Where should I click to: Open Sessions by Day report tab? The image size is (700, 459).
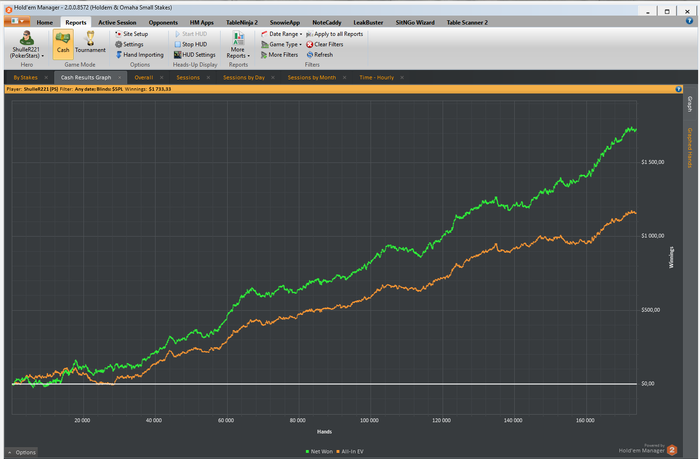coord(244,78)
